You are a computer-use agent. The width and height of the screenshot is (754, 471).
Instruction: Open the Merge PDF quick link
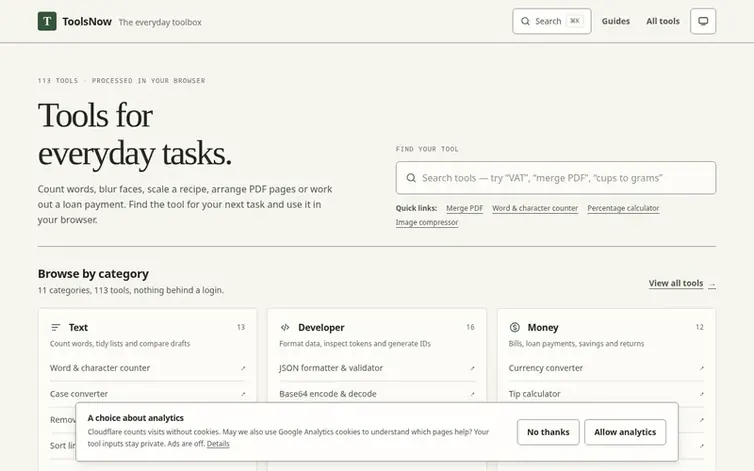point(465,208)
